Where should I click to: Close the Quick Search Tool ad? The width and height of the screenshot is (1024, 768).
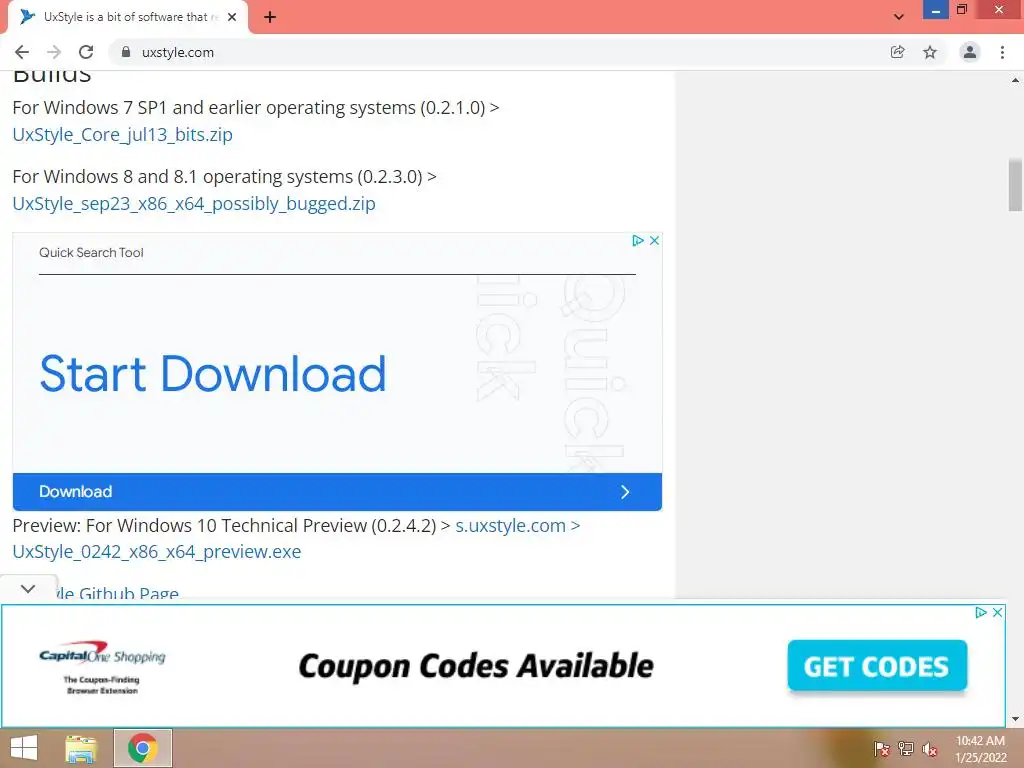[x=654, y=240]
